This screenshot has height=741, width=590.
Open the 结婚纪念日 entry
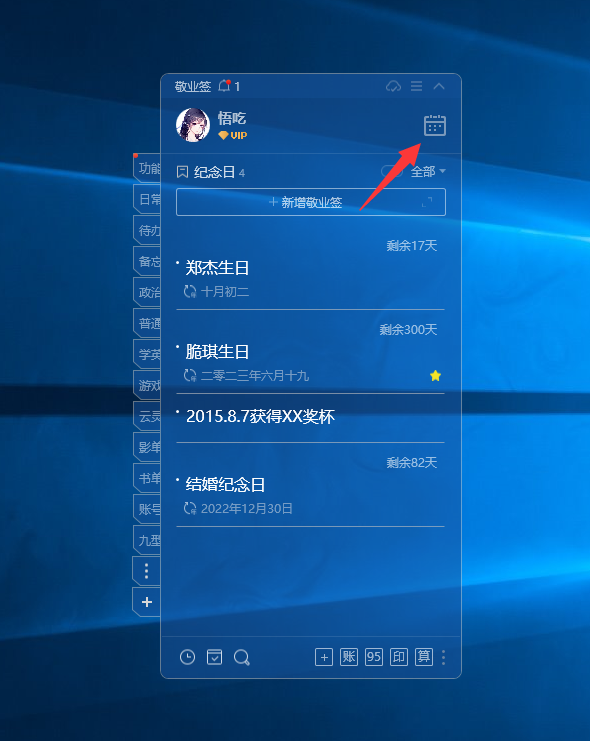point(225,484)
